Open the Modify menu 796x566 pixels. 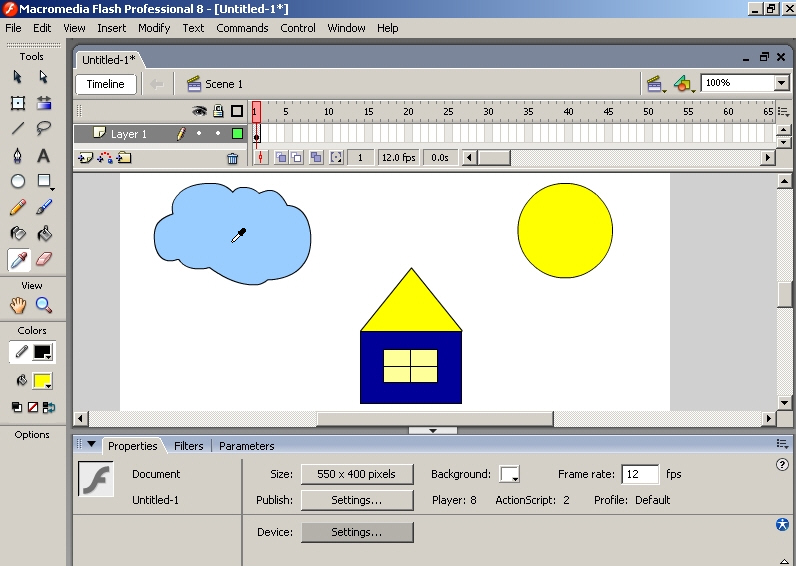[154, 28]
